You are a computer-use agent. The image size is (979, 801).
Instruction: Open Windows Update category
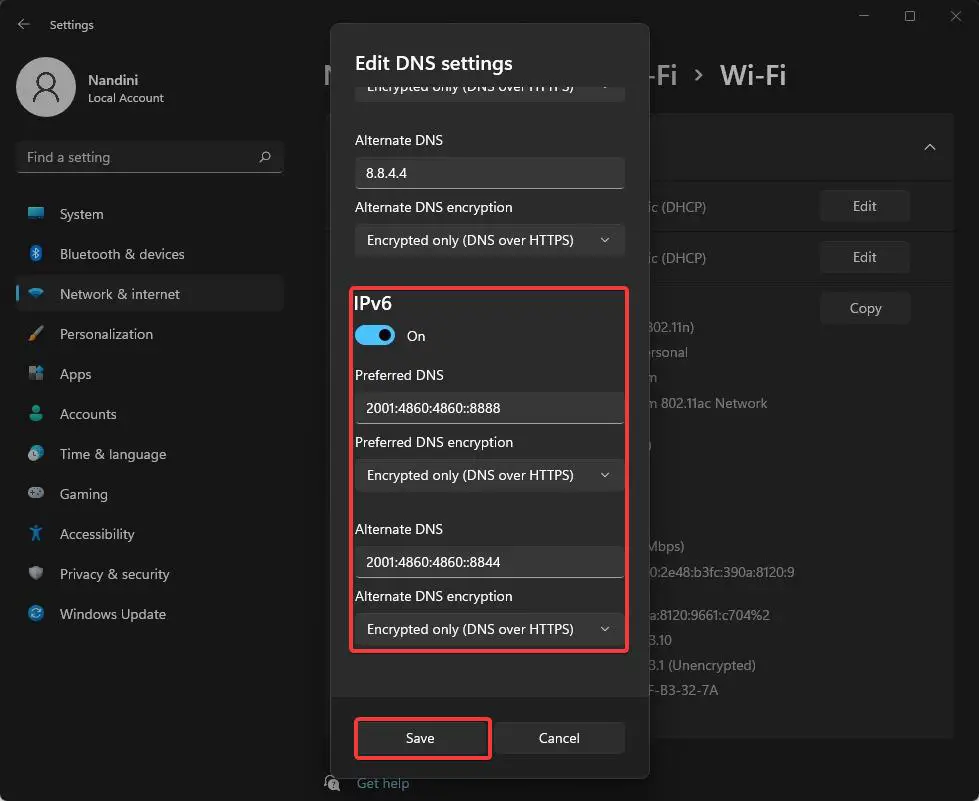pyautogui.click(x=150, y=614)
